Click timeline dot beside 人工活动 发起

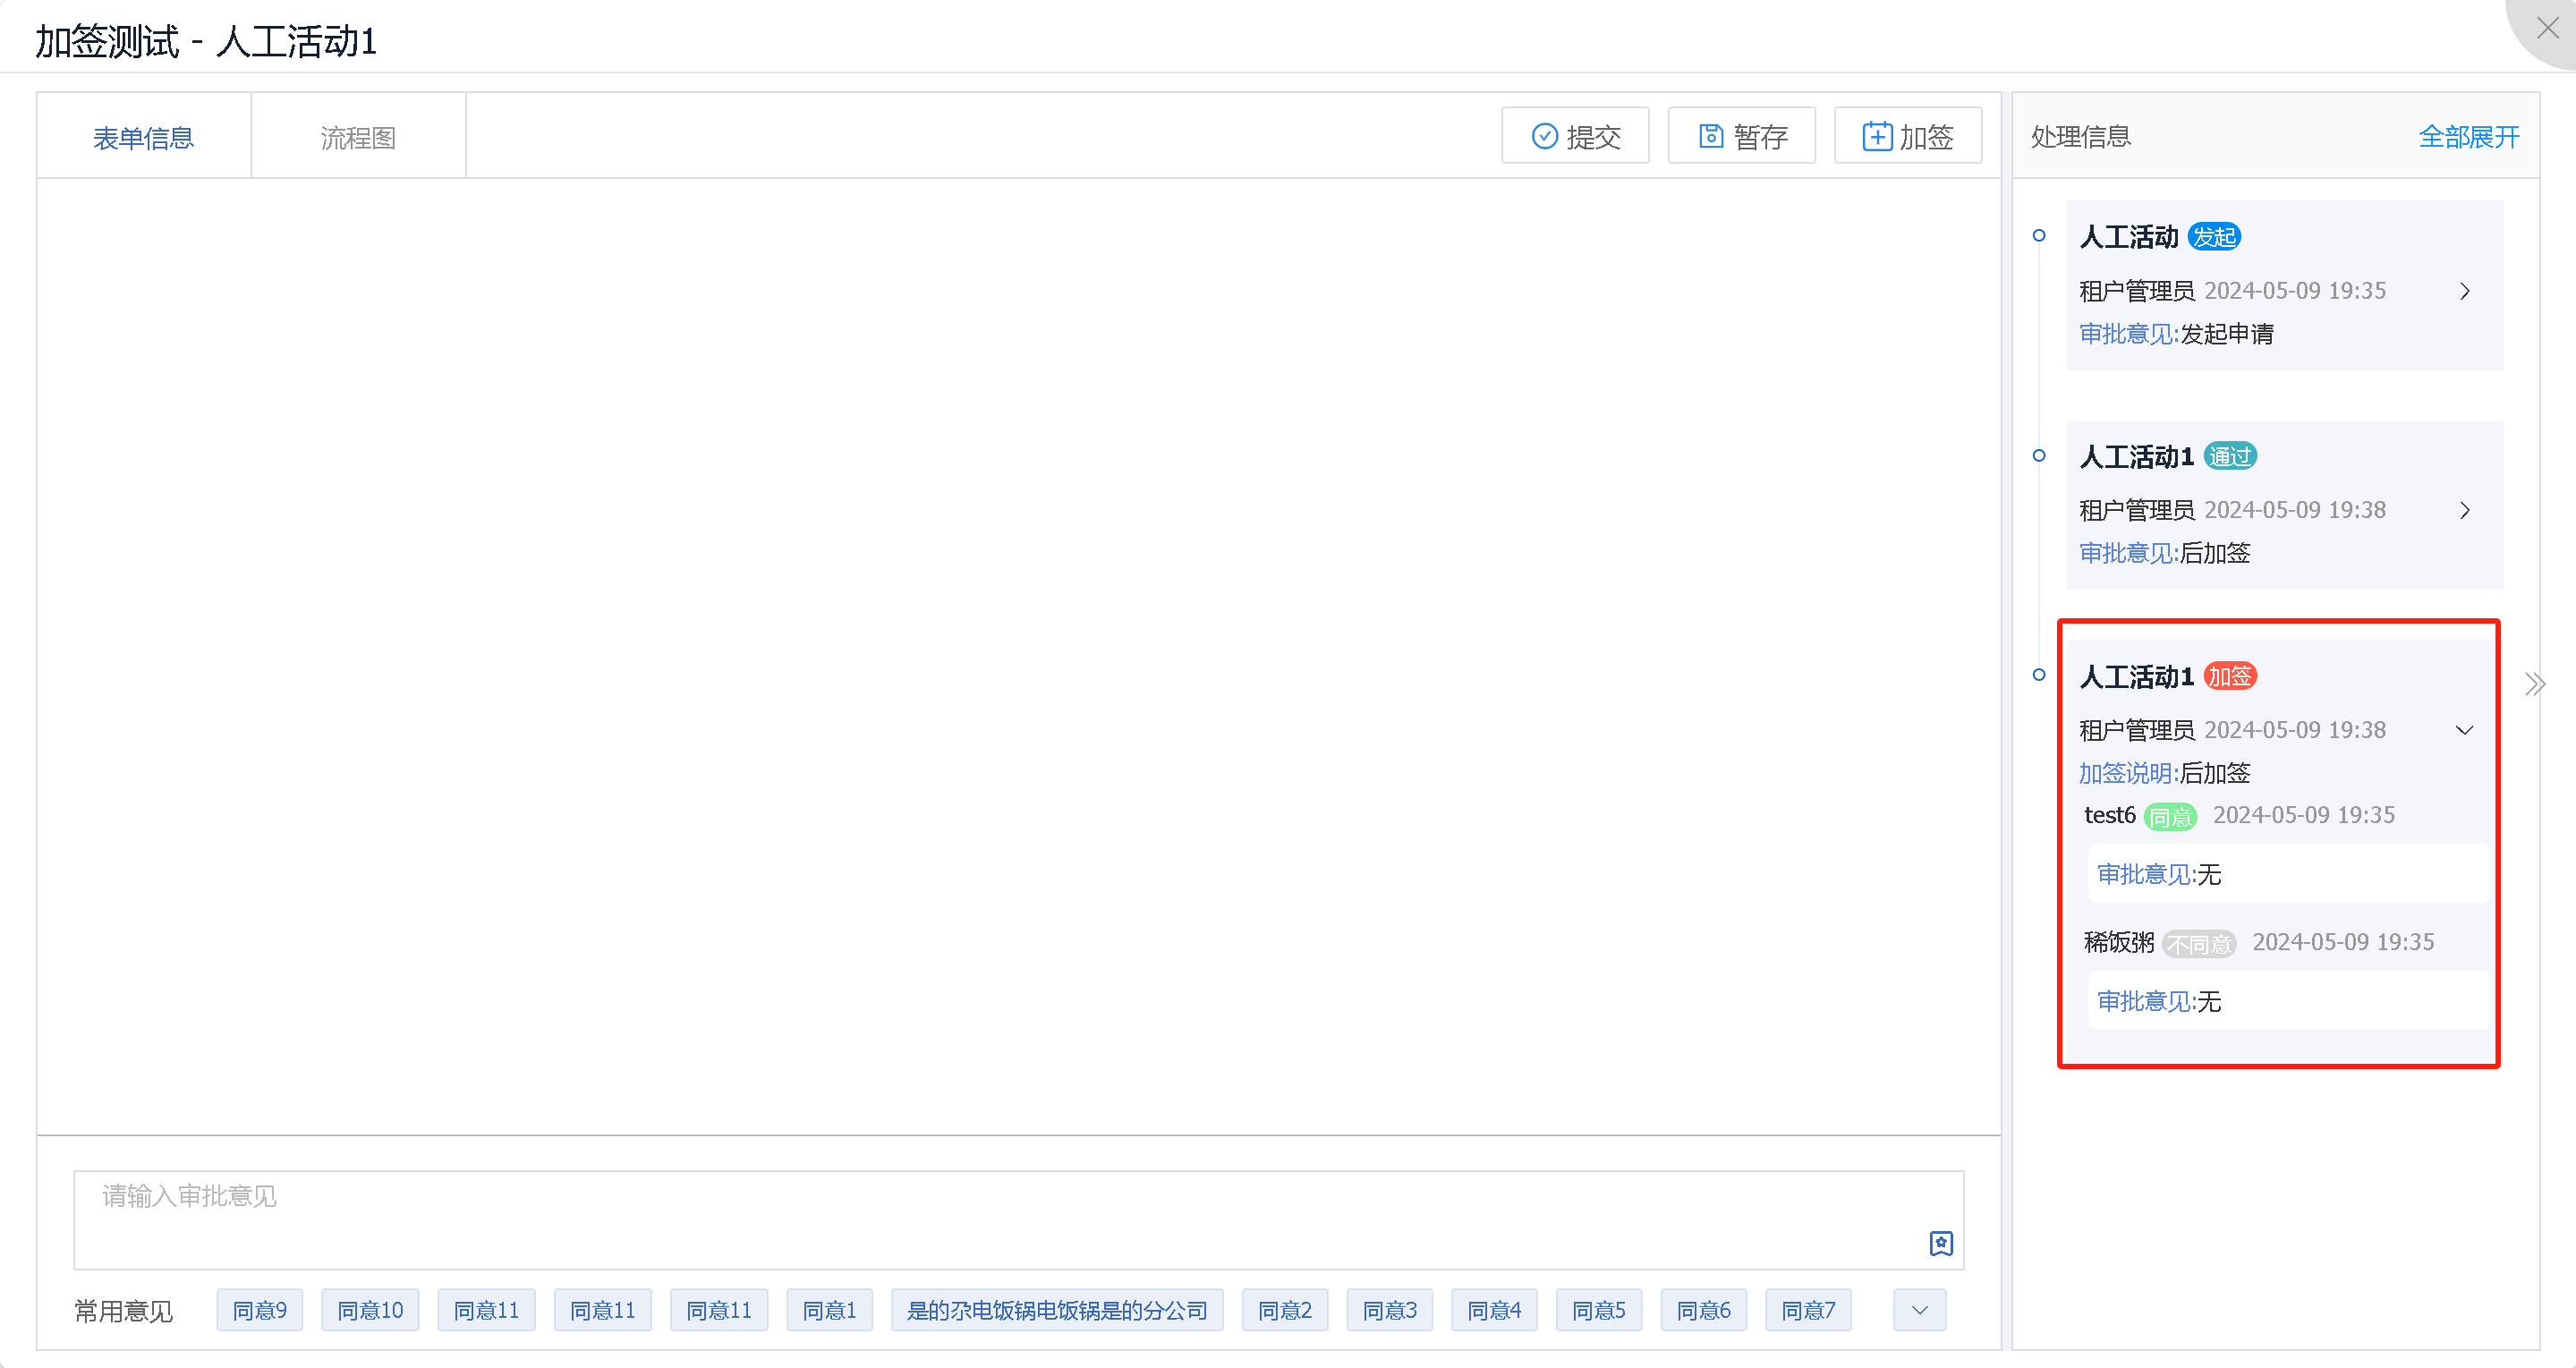[2039, 236]
